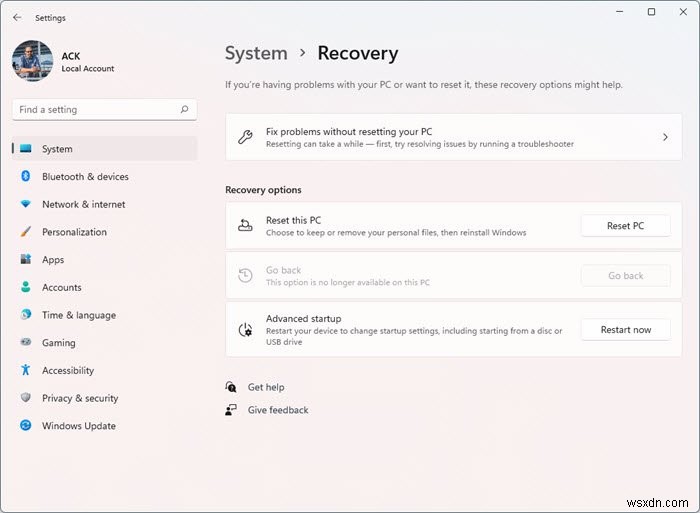Click the Personalization paintbrush icon
The height and width of the screenshot is (513, 700).
[x=26, y=232]
